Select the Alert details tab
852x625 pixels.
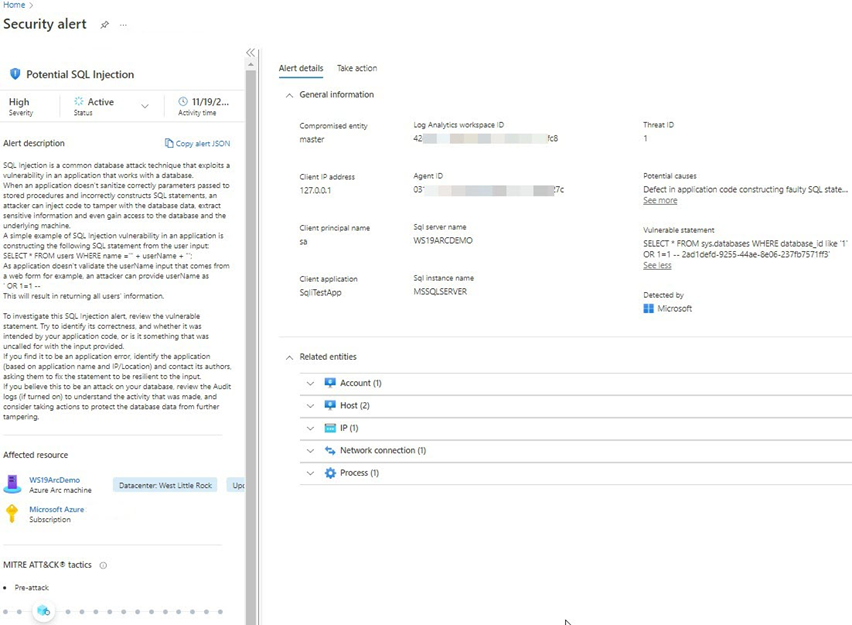point(300,68)
